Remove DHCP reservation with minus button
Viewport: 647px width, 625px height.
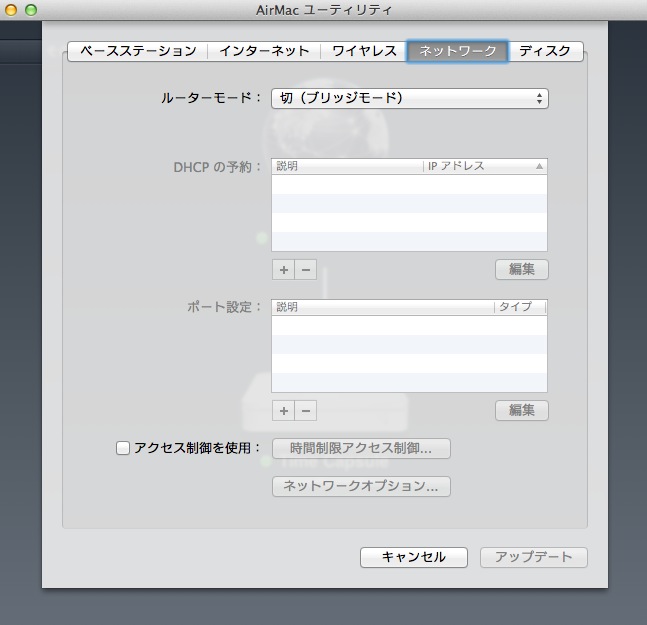point(306,270)
